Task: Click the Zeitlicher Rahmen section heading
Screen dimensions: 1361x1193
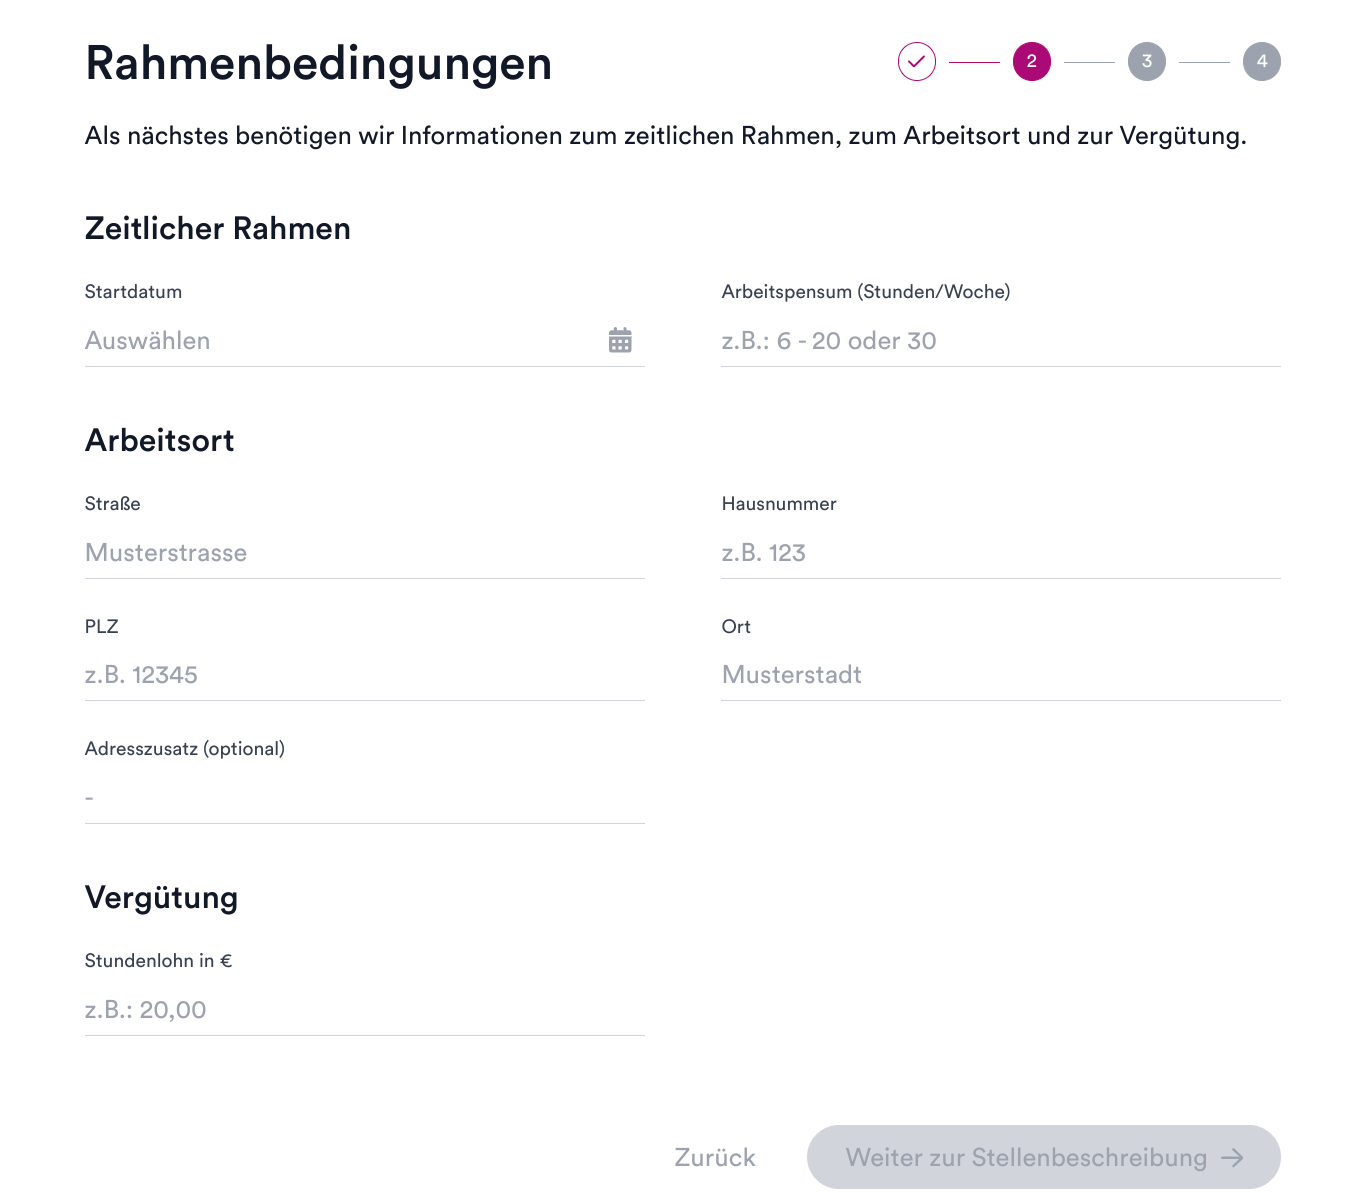Action: pyautogui.click(x=217, y=229)
